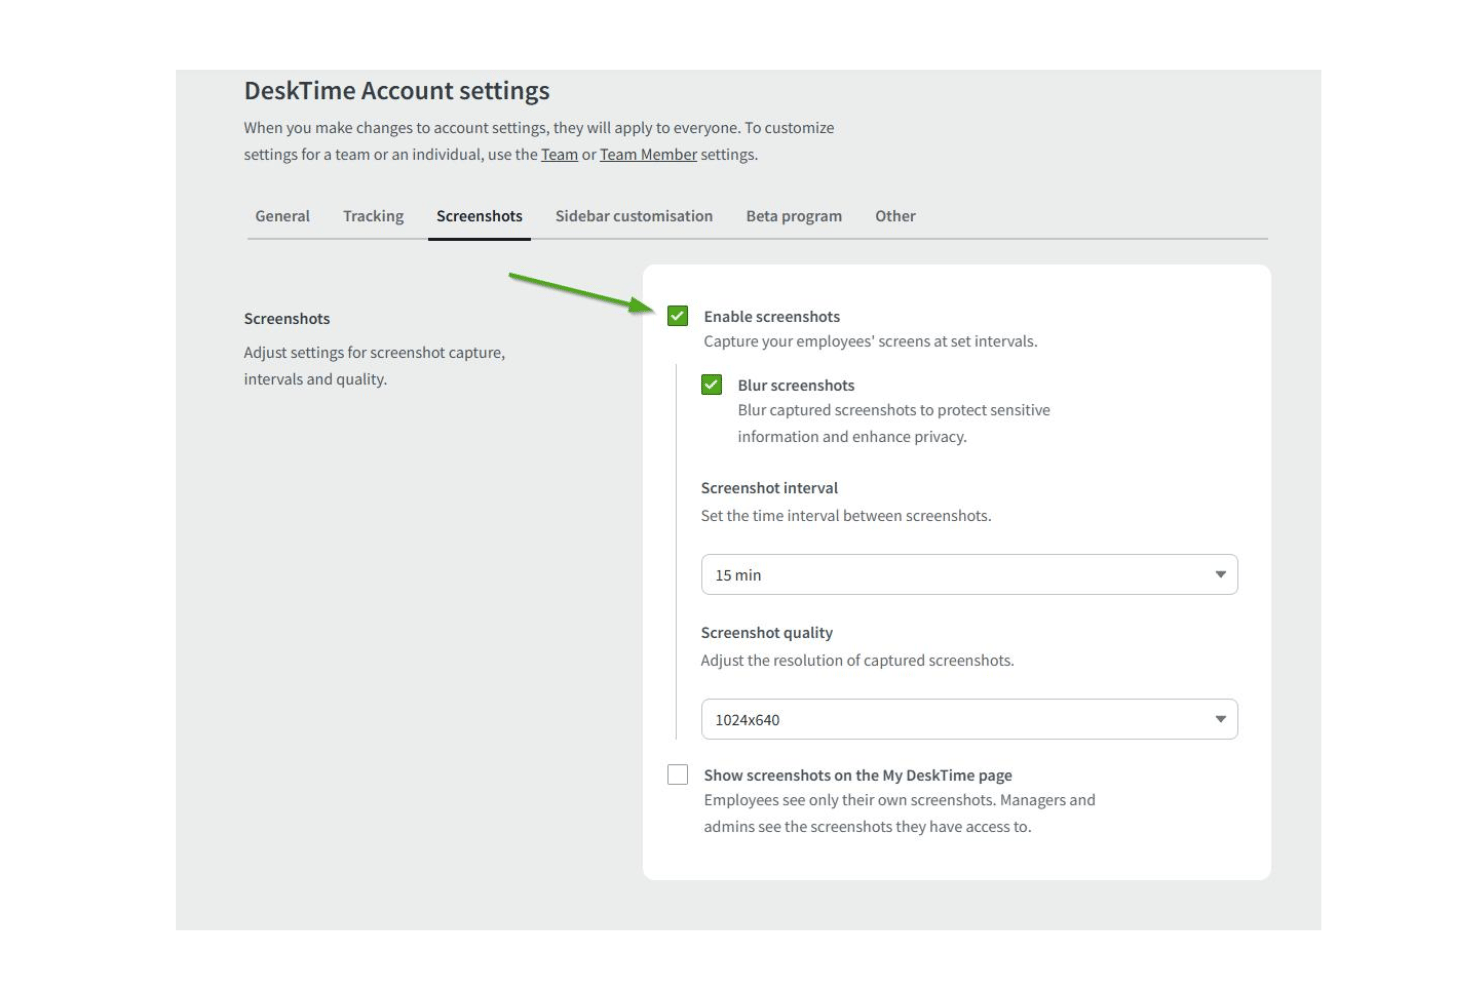Follow the Team settings link

(x=559, y=155)
